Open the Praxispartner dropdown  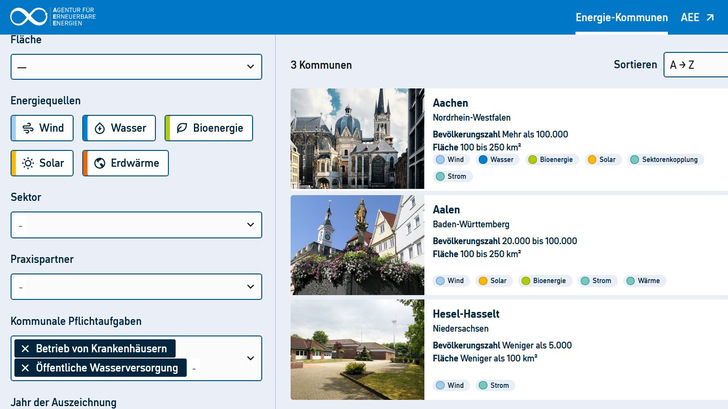click(x=136, y=287)
